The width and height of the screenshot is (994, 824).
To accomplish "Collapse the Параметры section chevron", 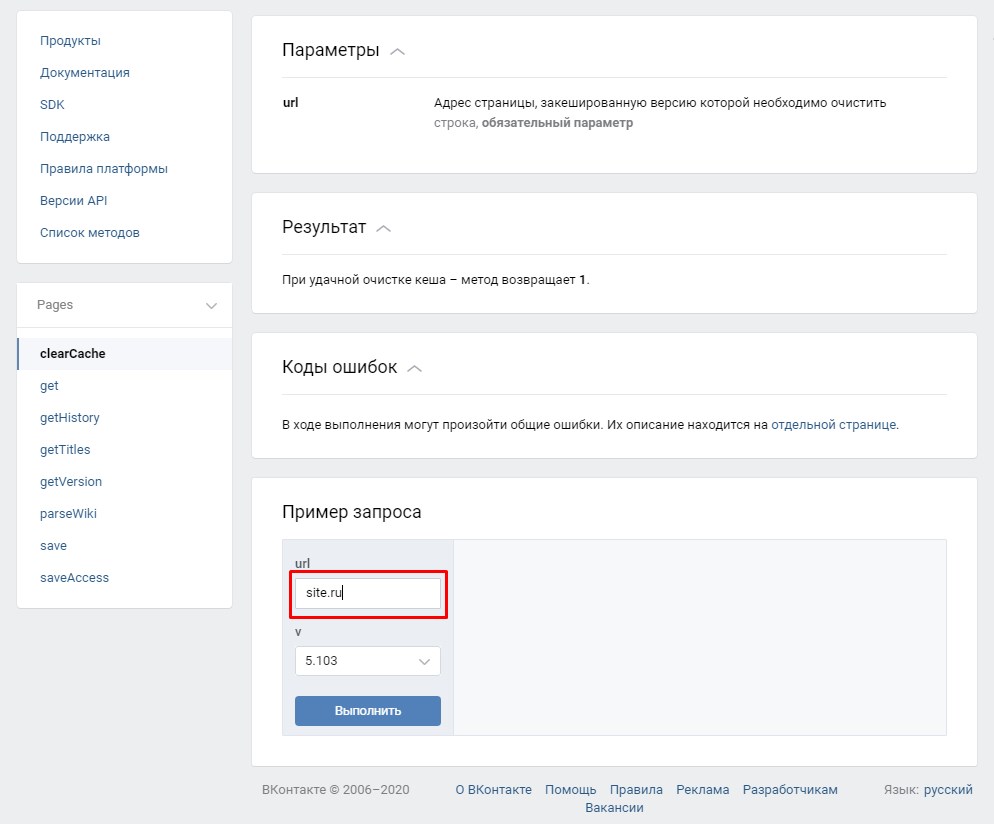I will (x=397, y=51).
